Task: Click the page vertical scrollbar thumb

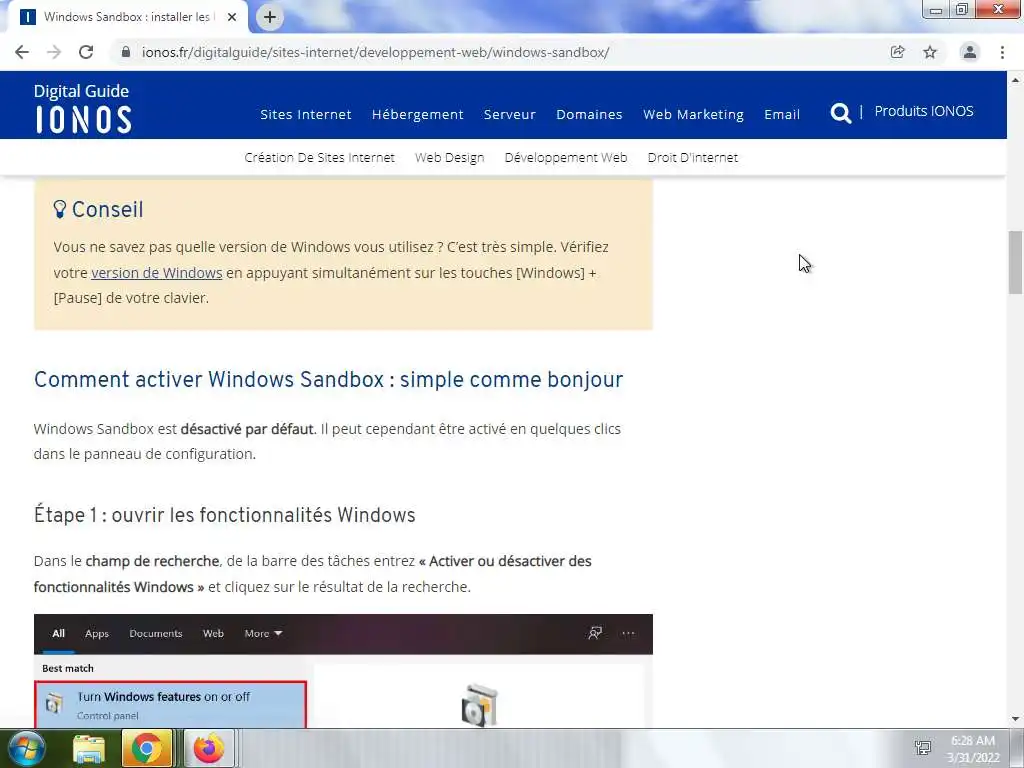Action: (x=1016, y=263)
